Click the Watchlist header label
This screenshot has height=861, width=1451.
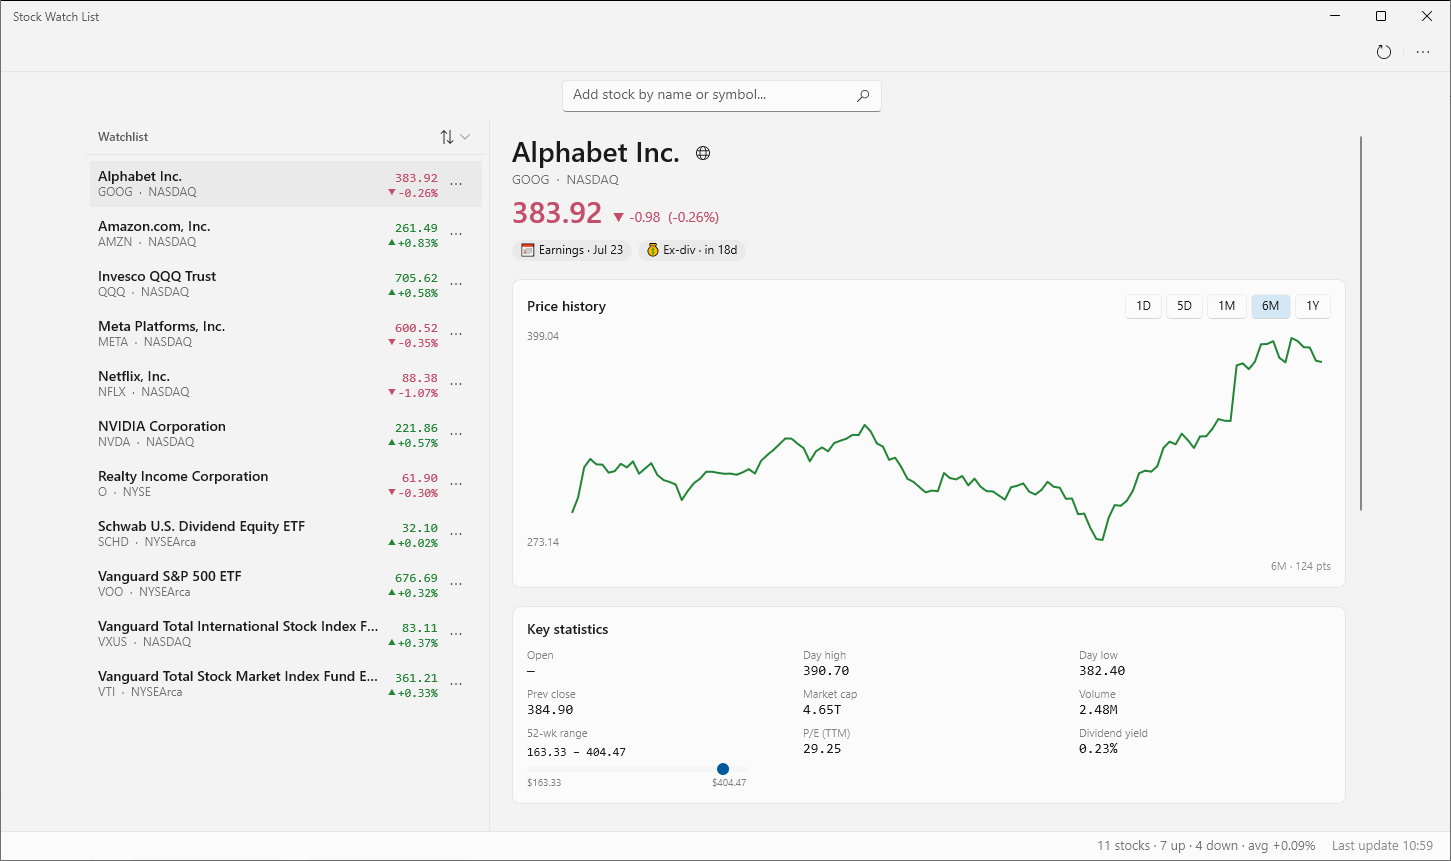point(123,137)
